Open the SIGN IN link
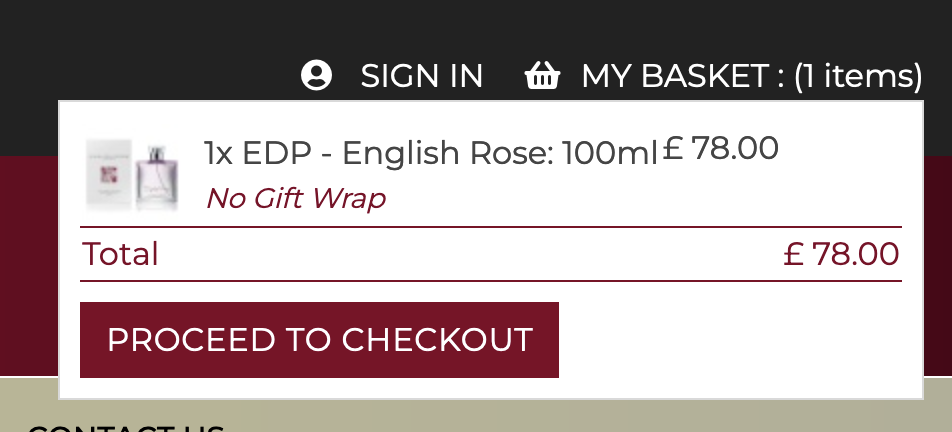Image resolution: width=952 pixels, height=432 pixels. point(421,76)
